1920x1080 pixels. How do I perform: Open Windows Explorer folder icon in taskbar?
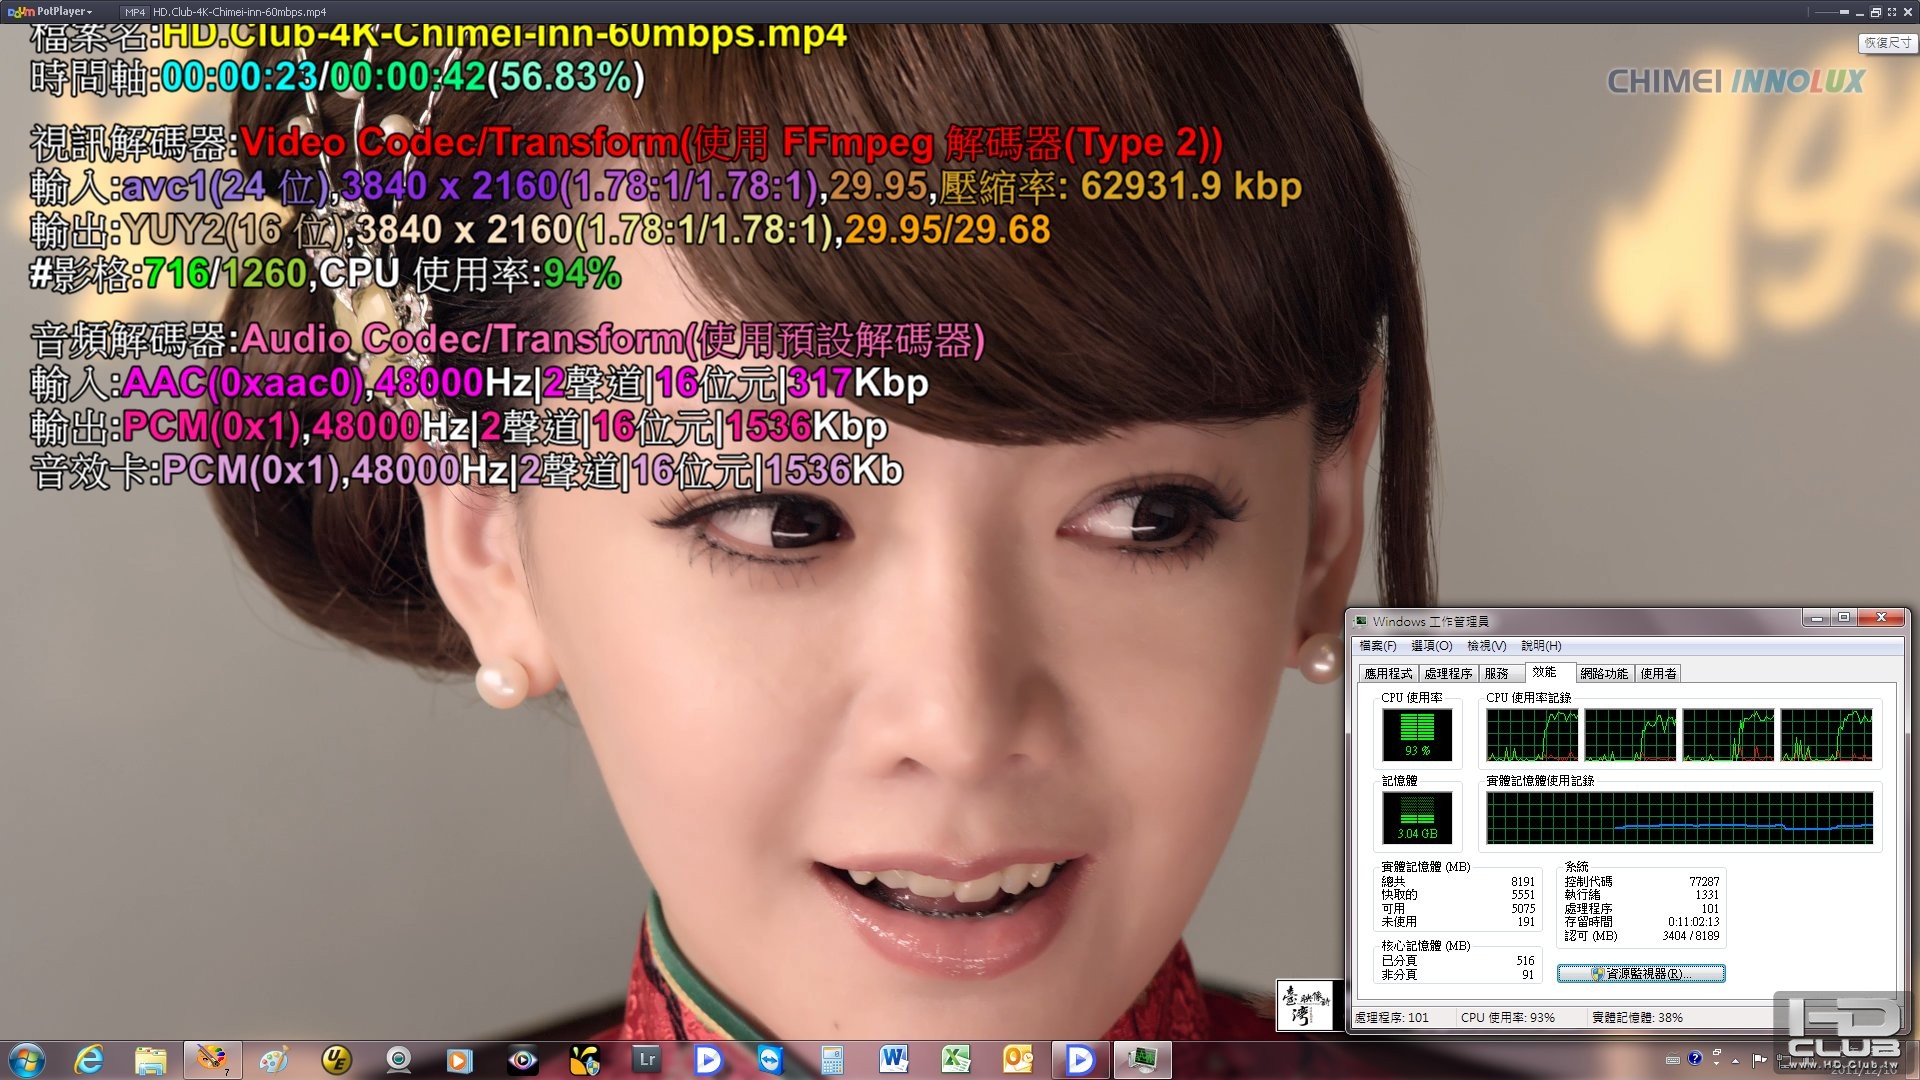[x=150, y=1059]
